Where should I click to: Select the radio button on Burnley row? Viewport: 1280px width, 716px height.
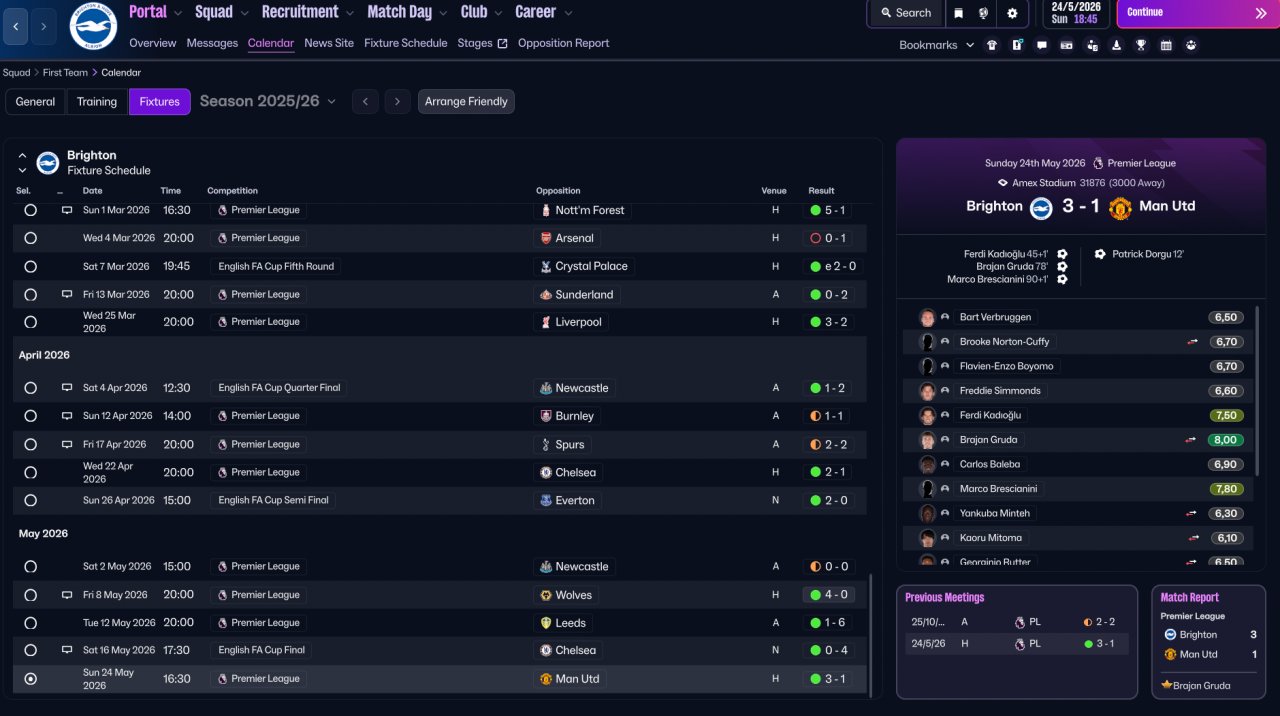tap(30, 416)
